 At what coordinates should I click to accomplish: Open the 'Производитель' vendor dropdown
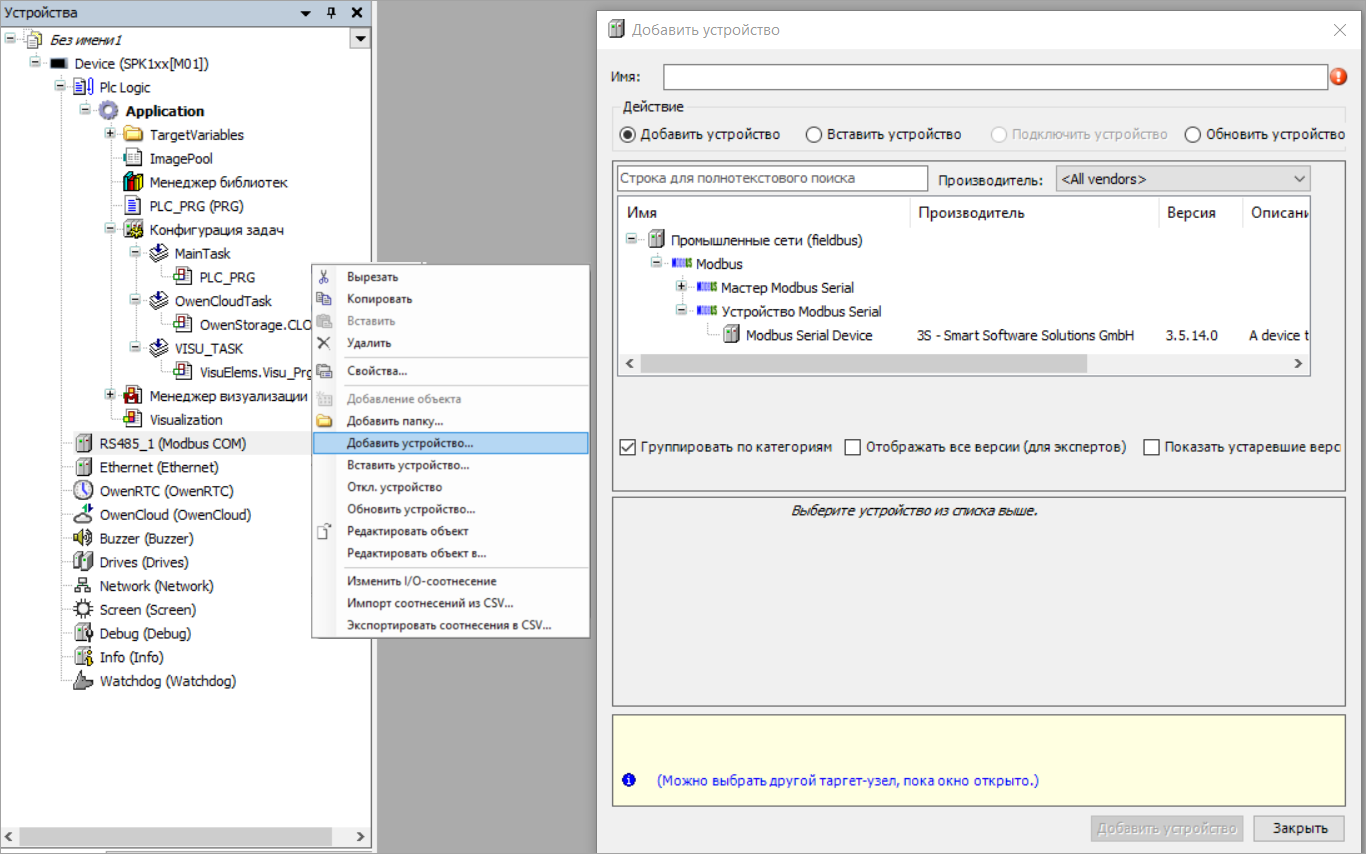(x=1183, y=179)
